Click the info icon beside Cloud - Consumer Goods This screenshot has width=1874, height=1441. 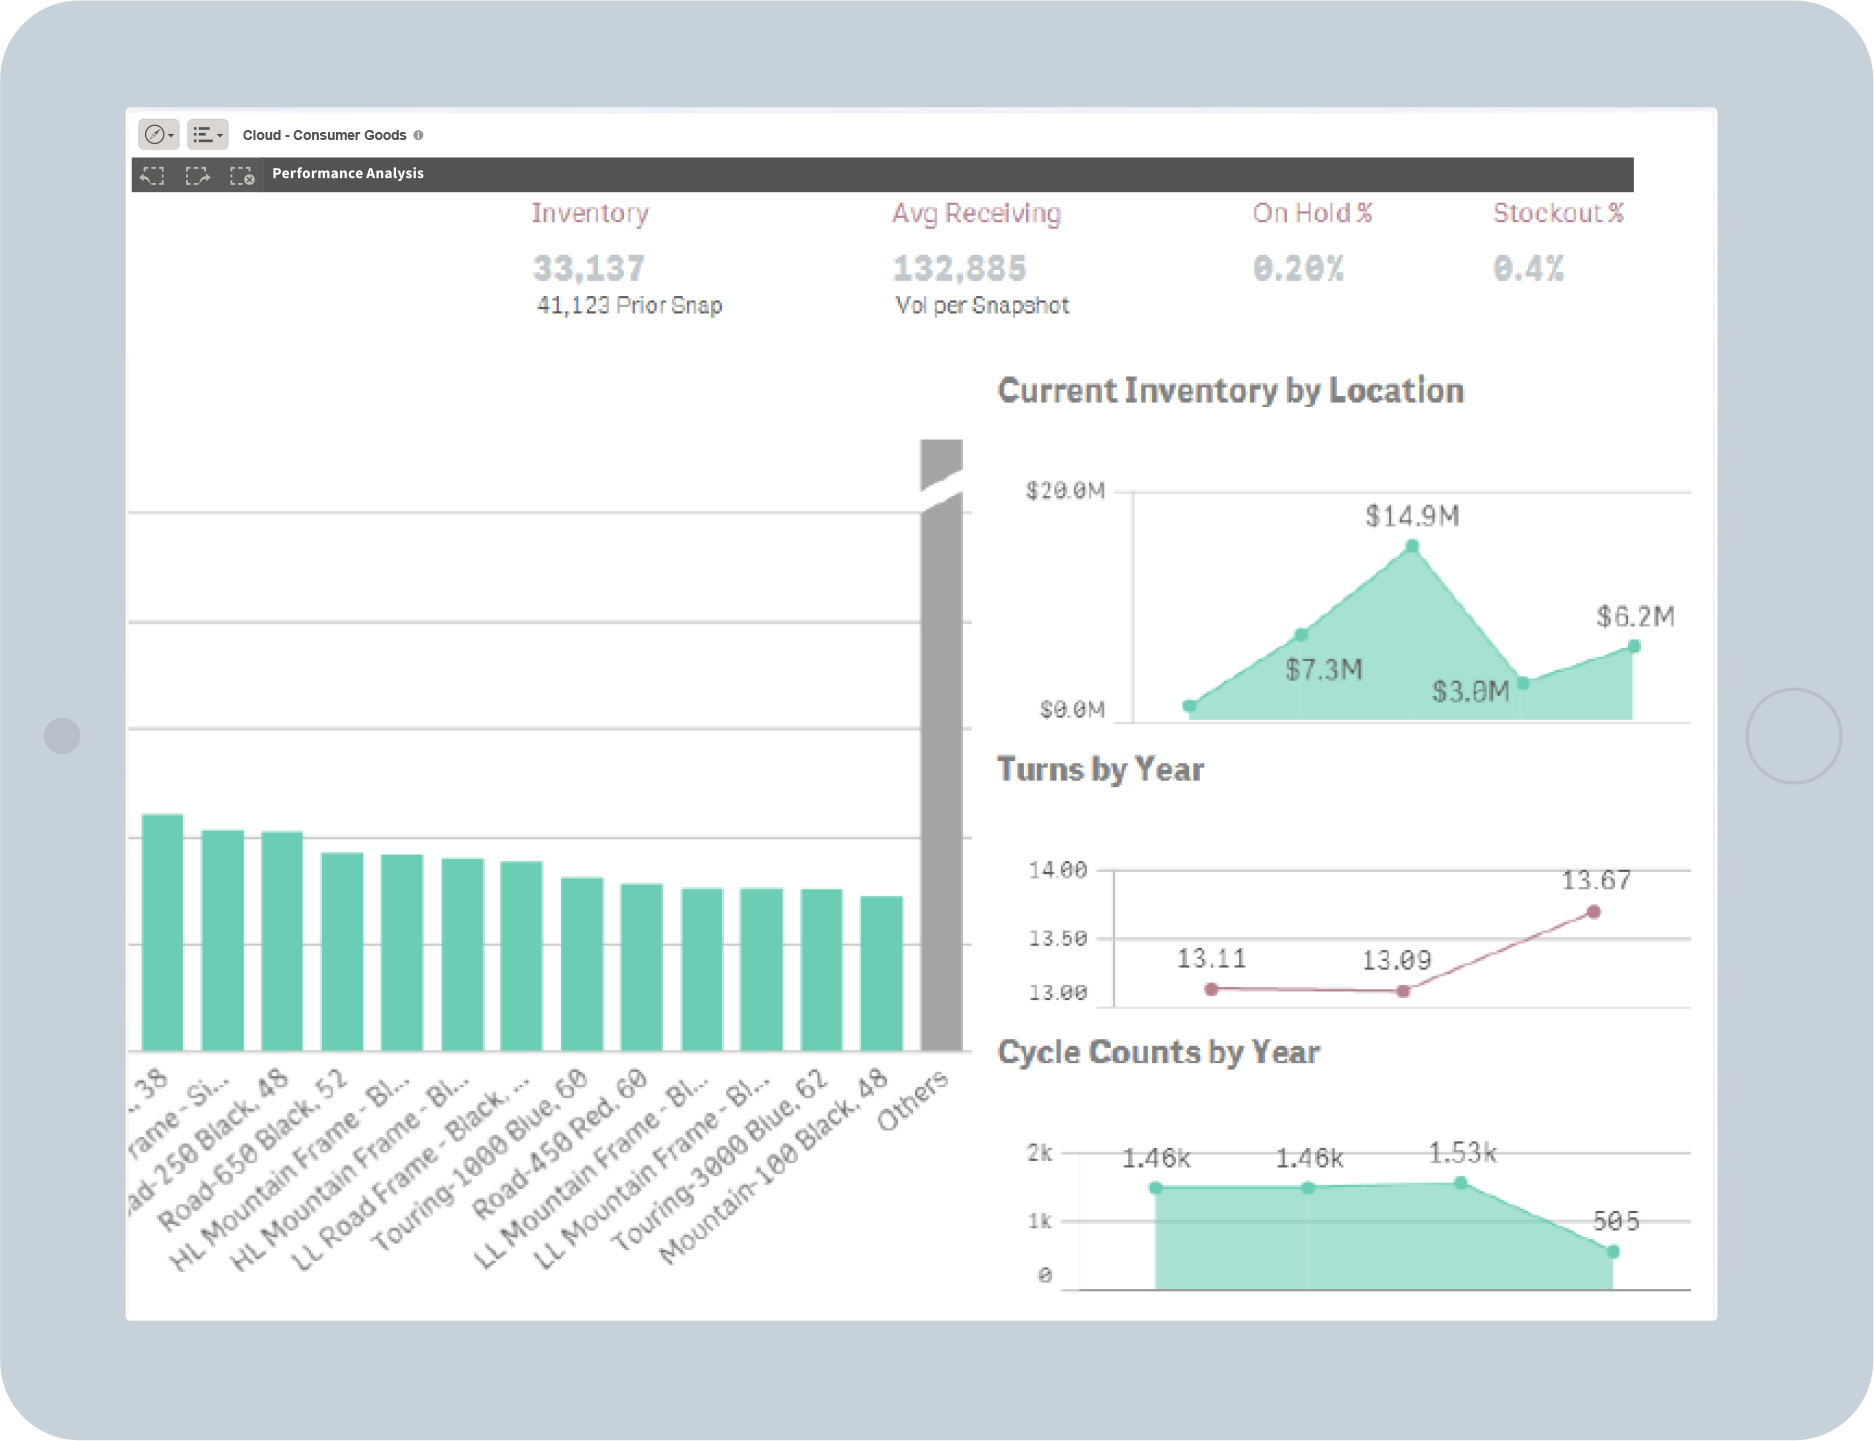[x=419, y=135]
